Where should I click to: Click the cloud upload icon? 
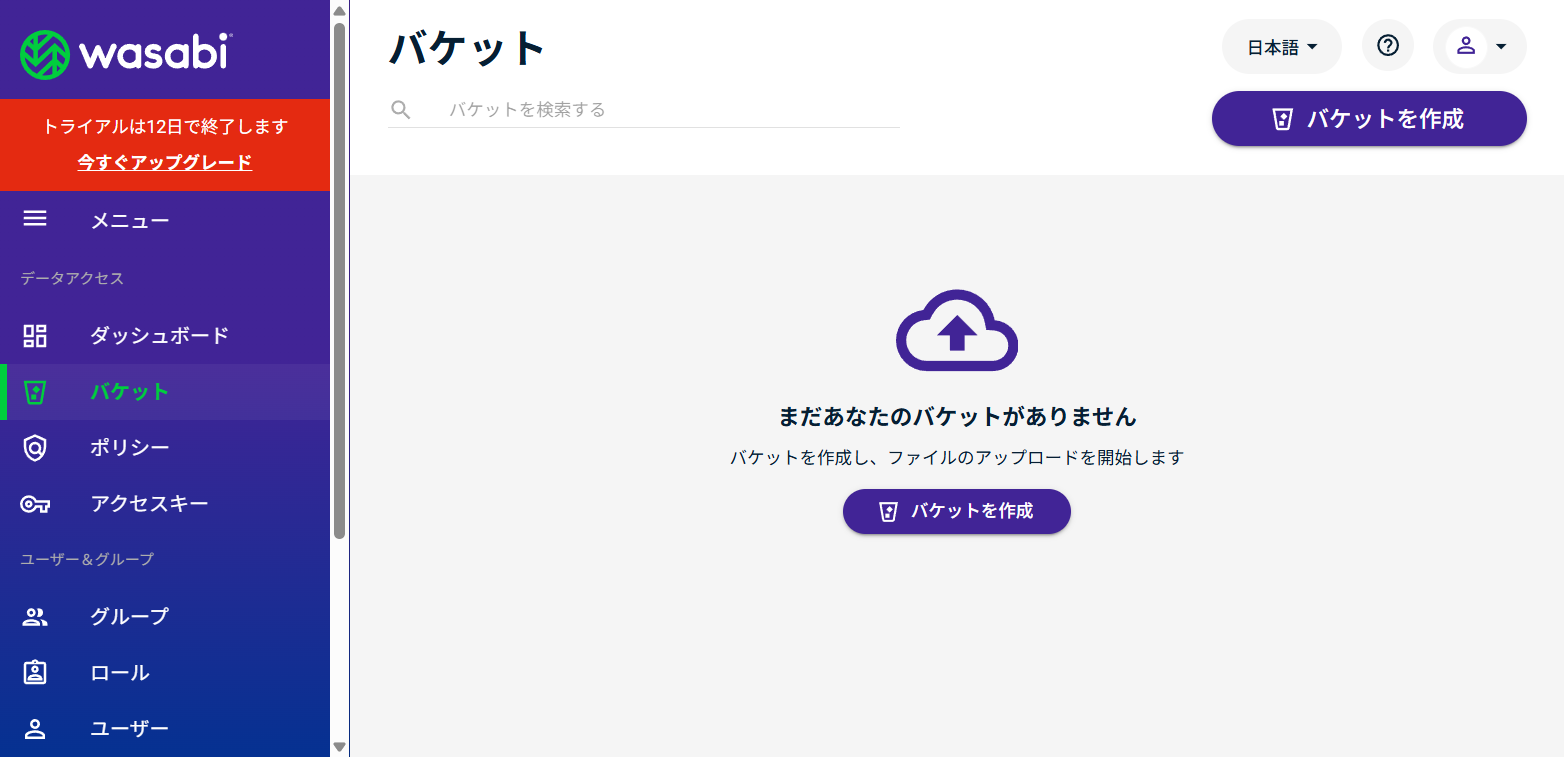[957, 331]
